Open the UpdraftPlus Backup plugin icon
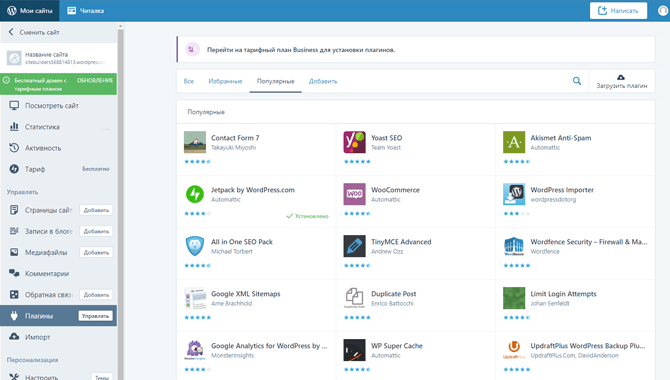670x380 pixels. pyautogui.click(x=514, y=350)
